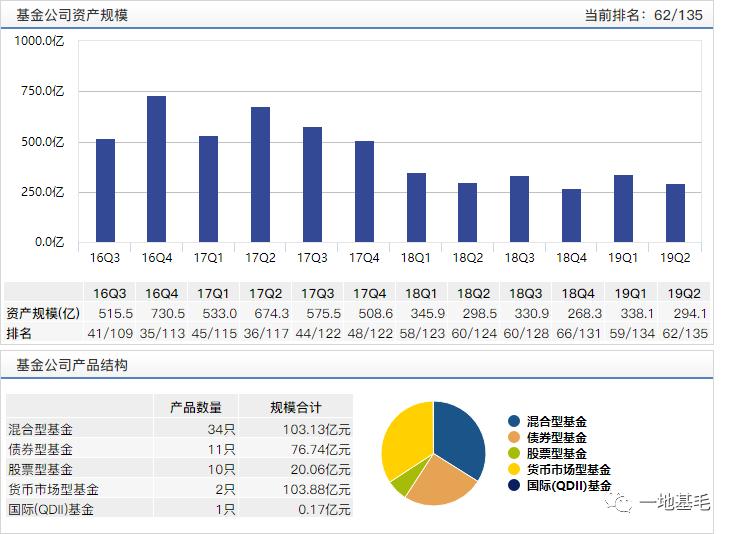Click the 18Q4 bar in the chart
The height and width of the screenshot is (534, 734).
(x=571, y=215)
